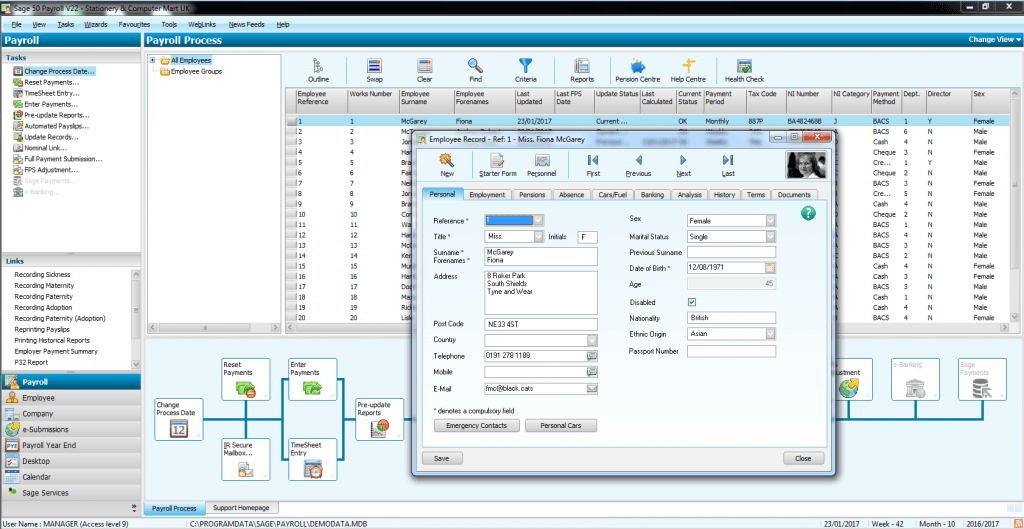Click the email envelope icon beside E-Mail
This screenshot has width=1024, height=529.
(592, 389)
